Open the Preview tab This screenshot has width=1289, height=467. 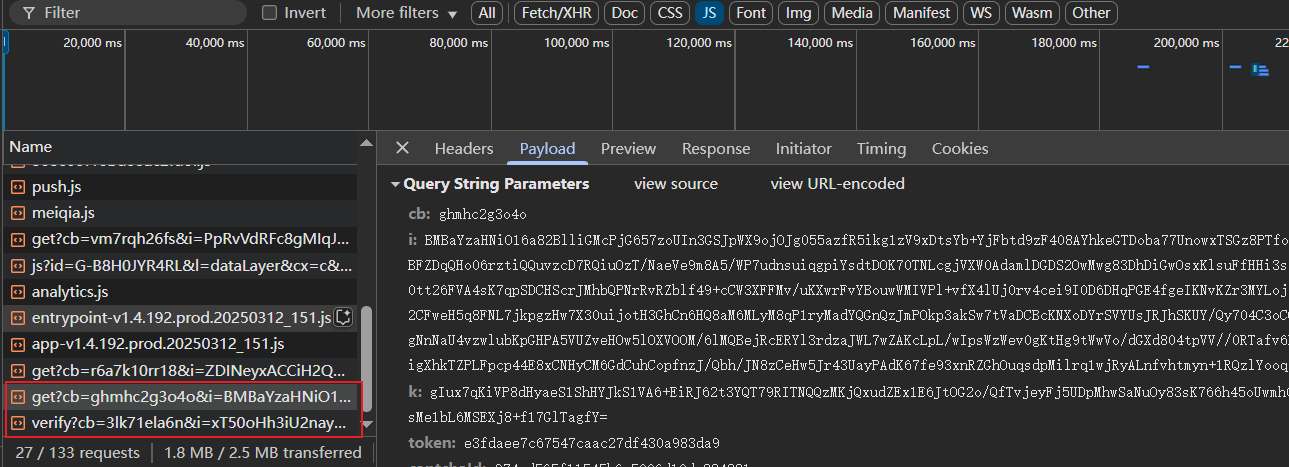[628, 148]
